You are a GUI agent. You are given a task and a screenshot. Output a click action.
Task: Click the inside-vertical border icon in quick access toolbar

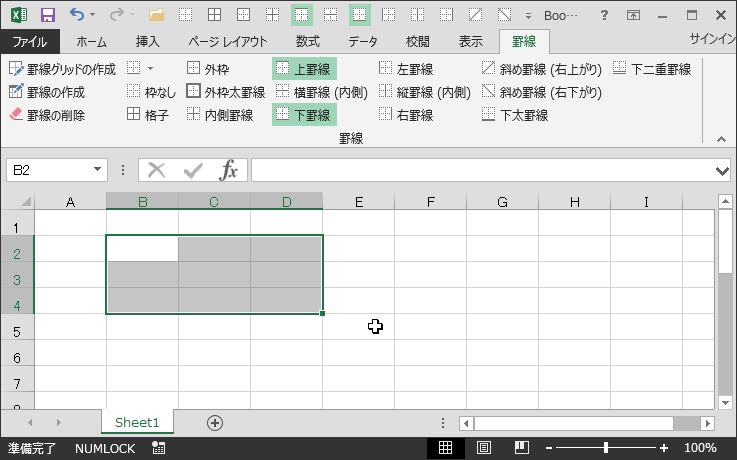pos(417,15)
